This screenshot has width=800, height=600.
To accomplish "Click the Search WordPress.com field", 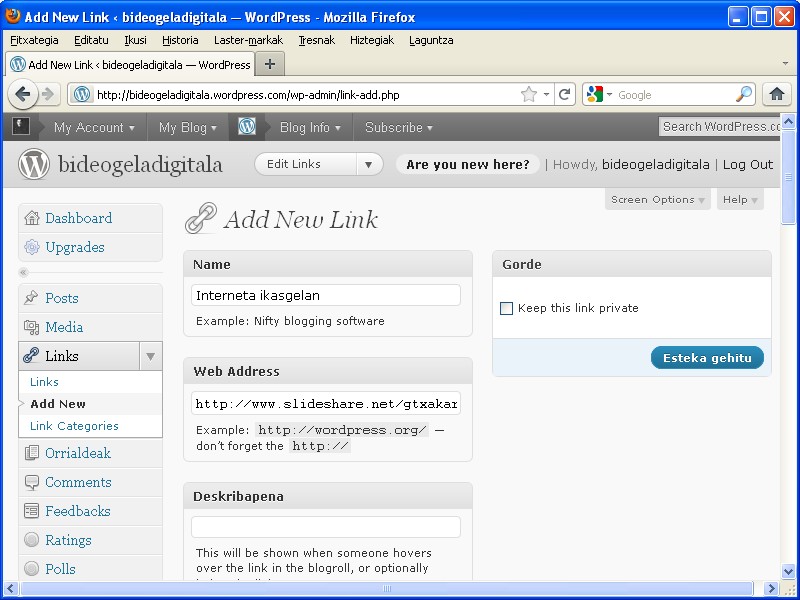I will pos(719,127).
